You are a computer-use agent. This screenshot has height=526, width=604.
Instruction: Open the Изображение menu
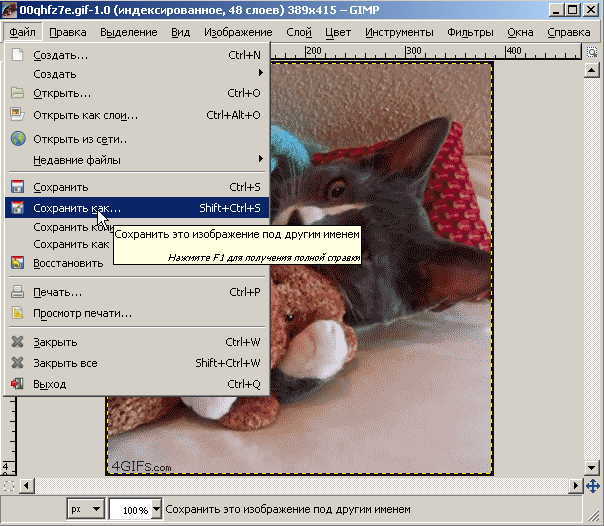tap(238, 32)
